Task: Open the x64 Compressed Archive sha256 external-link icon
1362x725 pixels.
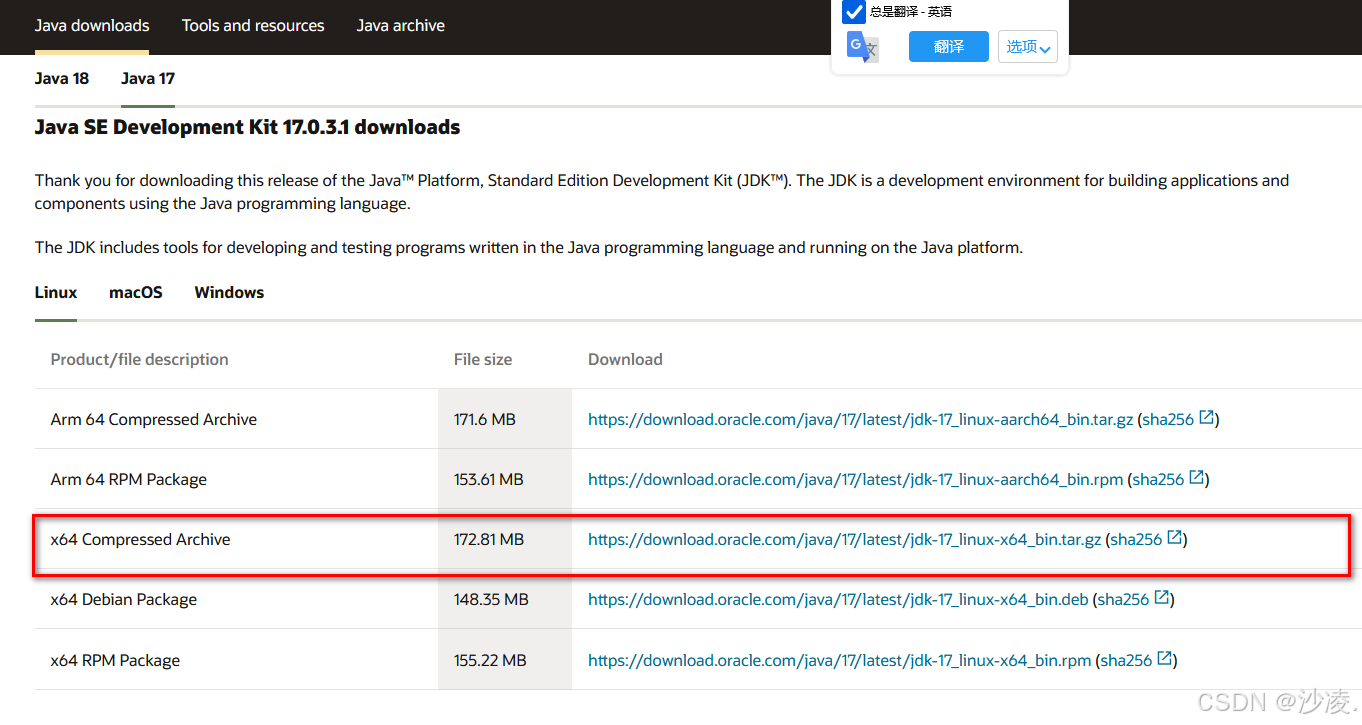Action: coord(1175,538)
